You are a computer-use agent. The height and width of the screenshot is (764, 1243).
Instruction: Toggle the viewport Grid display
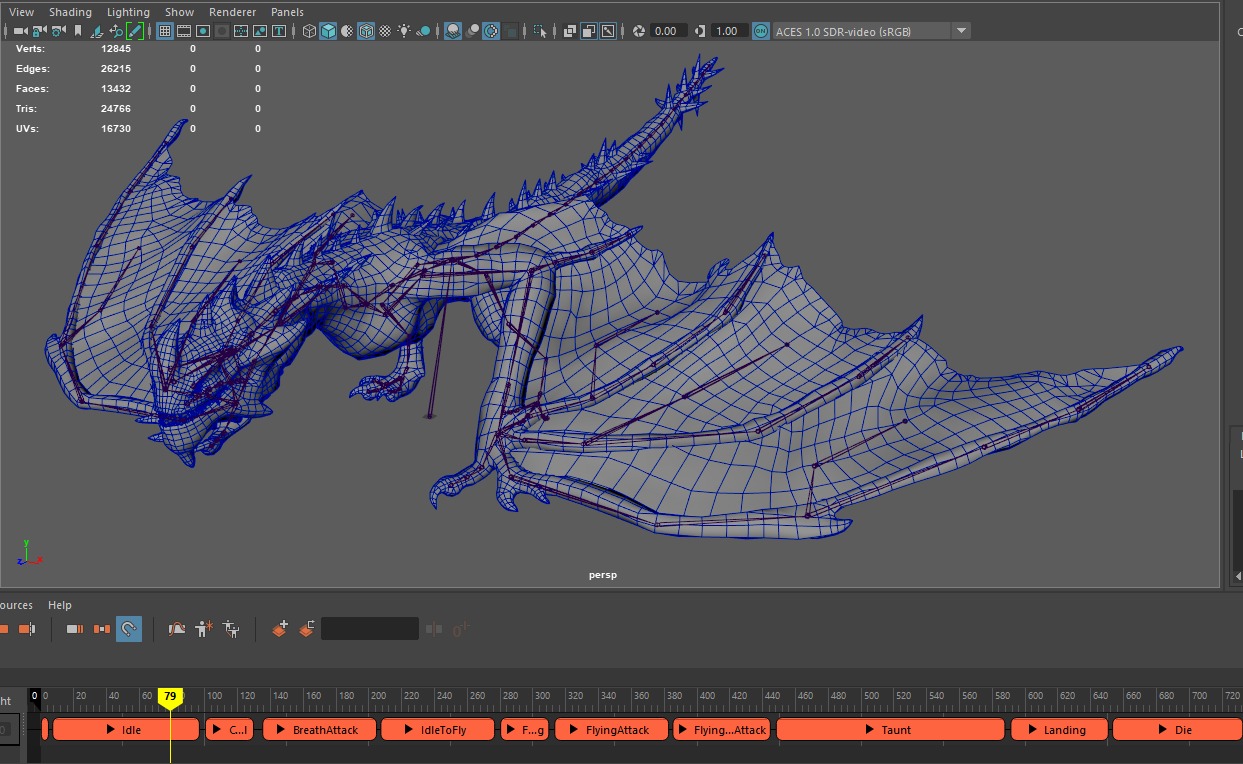(x=165, y=31)
